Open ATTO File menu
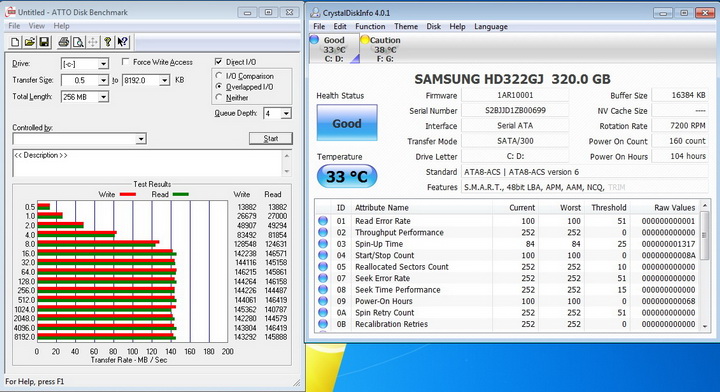 [x=14, y=26]
